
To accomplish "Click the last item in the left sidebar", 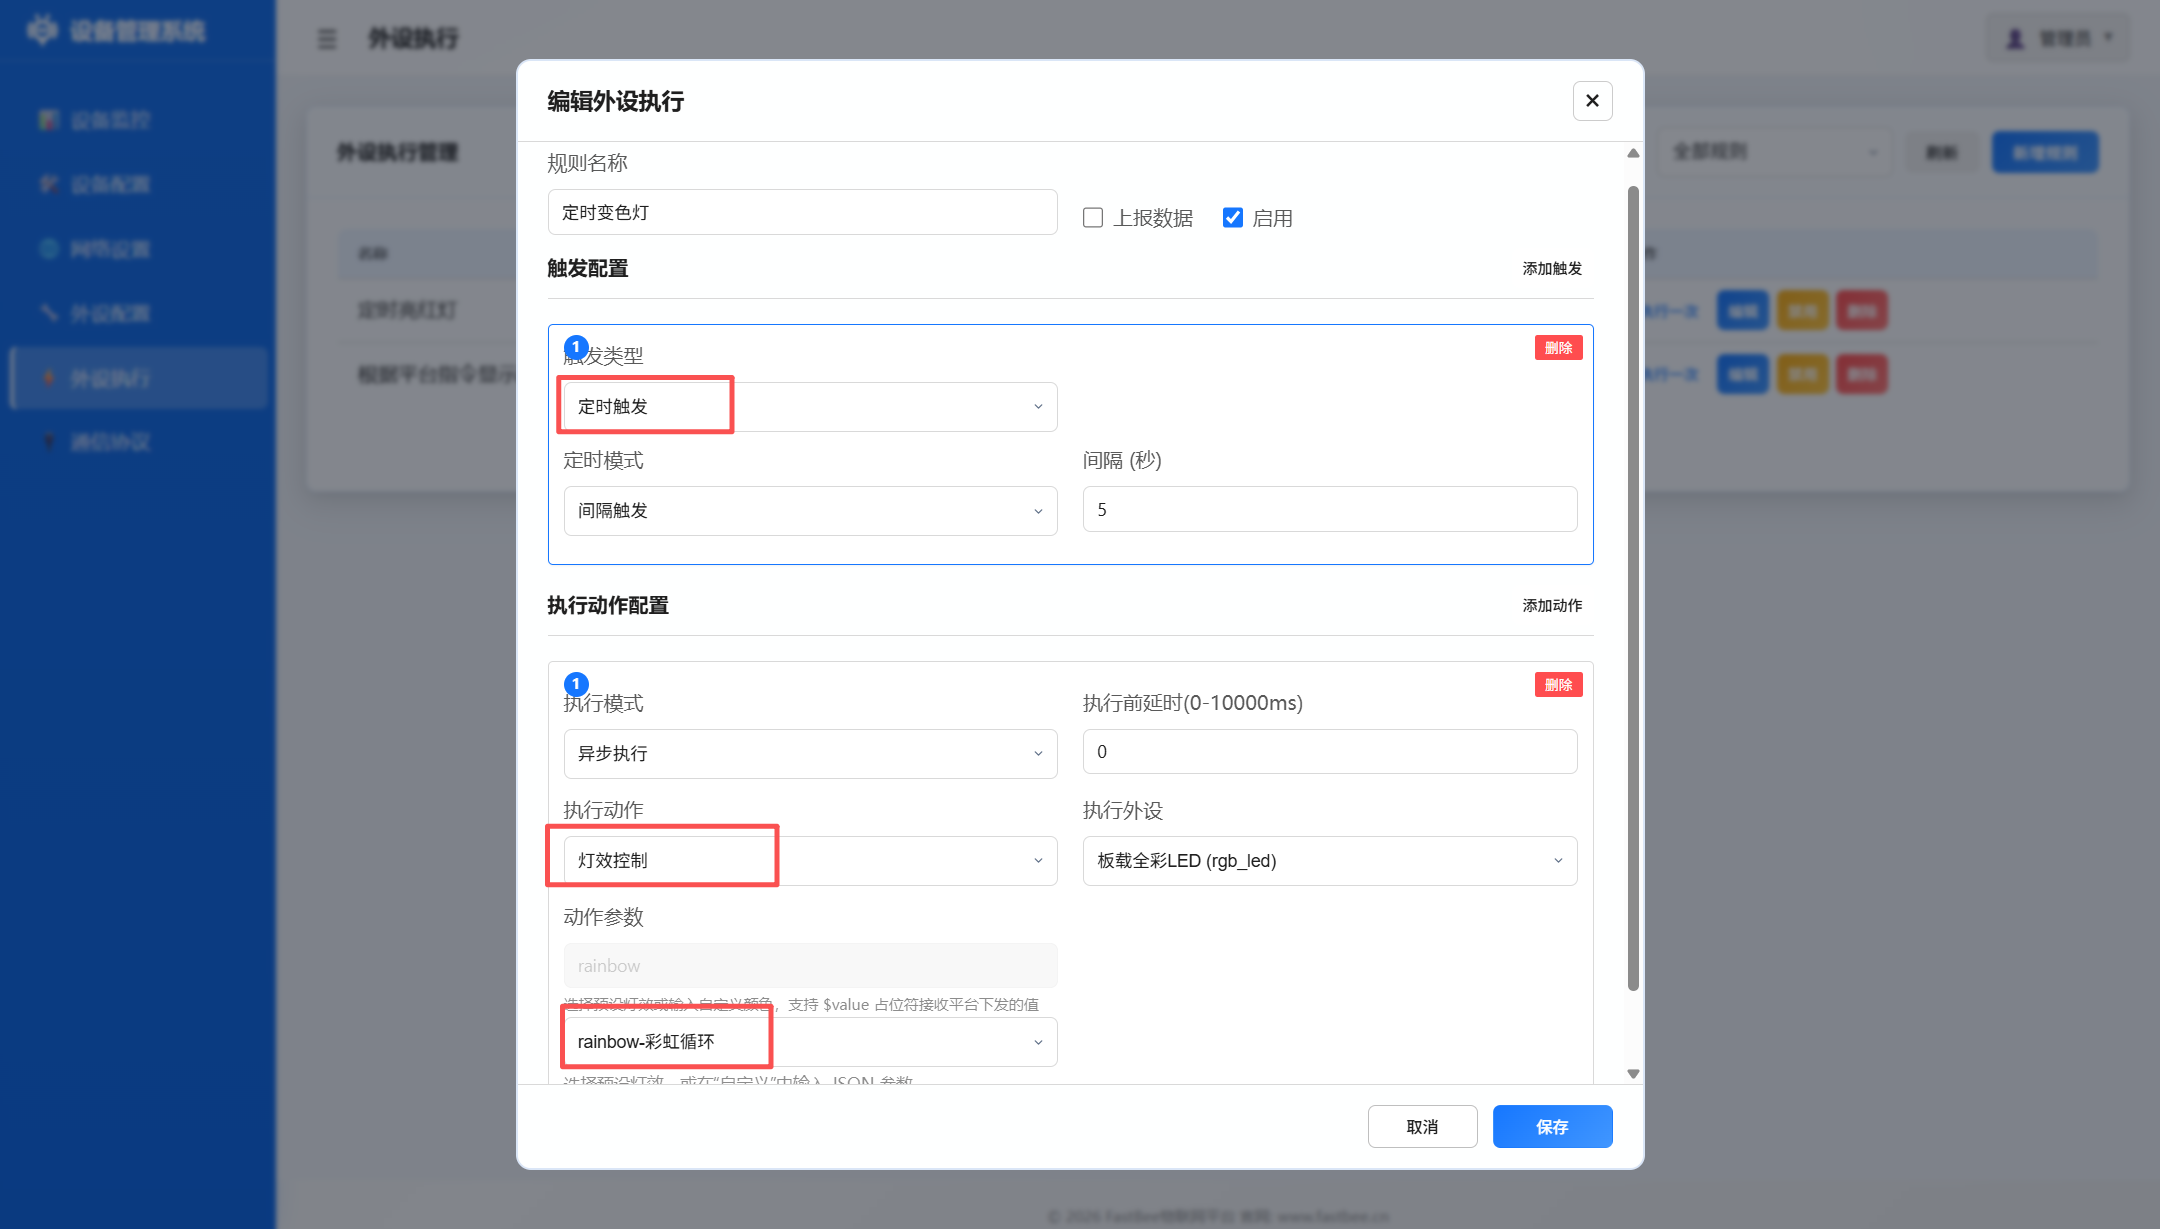I will (x=138, y=442).
